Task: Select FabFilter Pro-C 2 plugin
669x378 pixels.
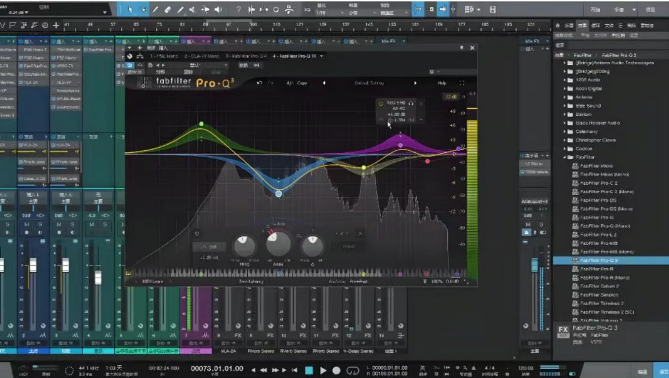Action: tap(599, 183)
